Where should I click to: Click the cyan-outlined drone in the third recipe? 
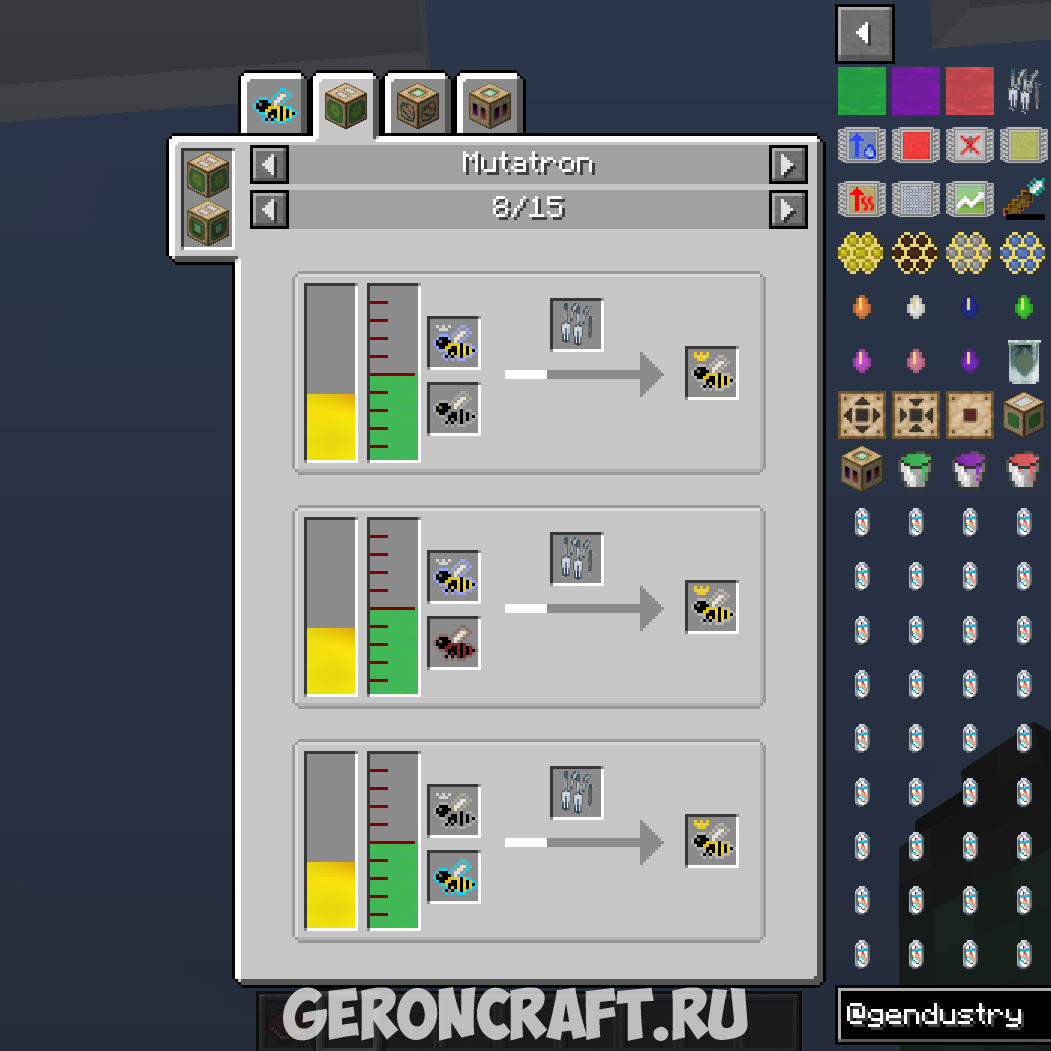tap(454, 877)
